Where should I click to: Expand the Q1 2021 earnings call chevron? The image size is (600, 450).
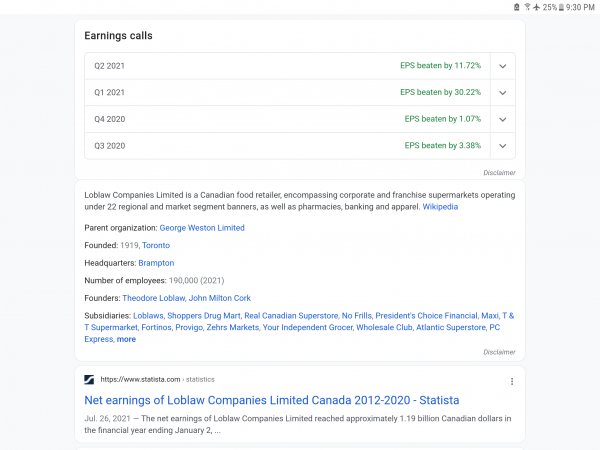point(502,93)
